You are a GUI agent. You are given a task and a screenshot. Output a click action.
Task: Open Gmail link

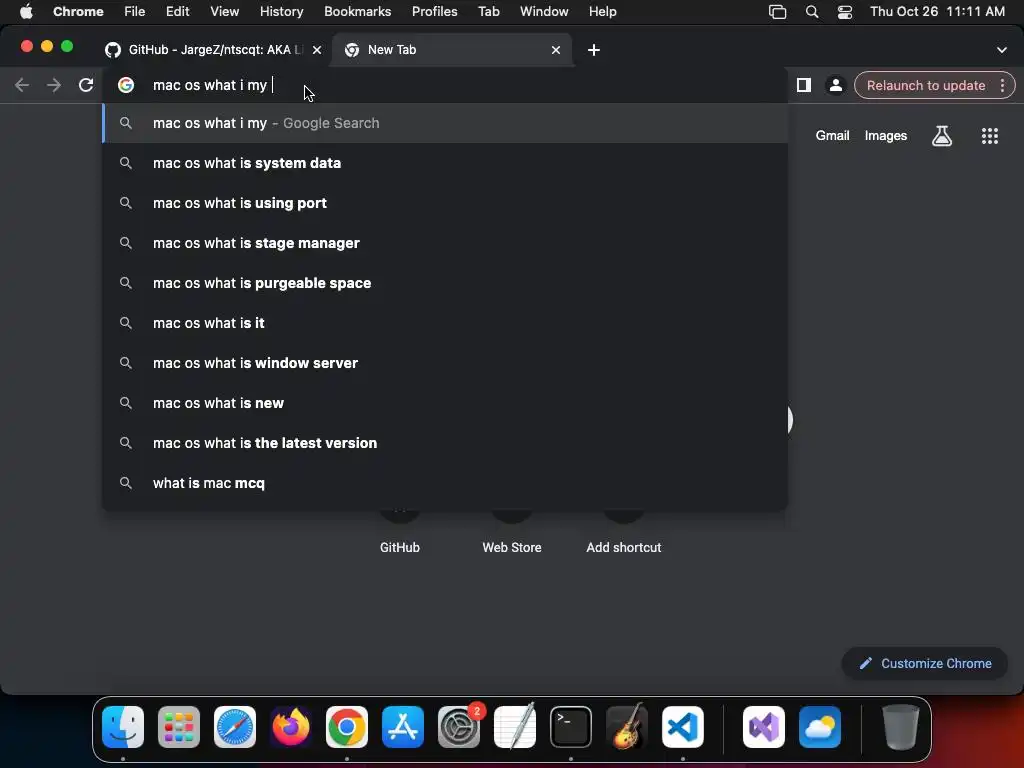(832, 136)
